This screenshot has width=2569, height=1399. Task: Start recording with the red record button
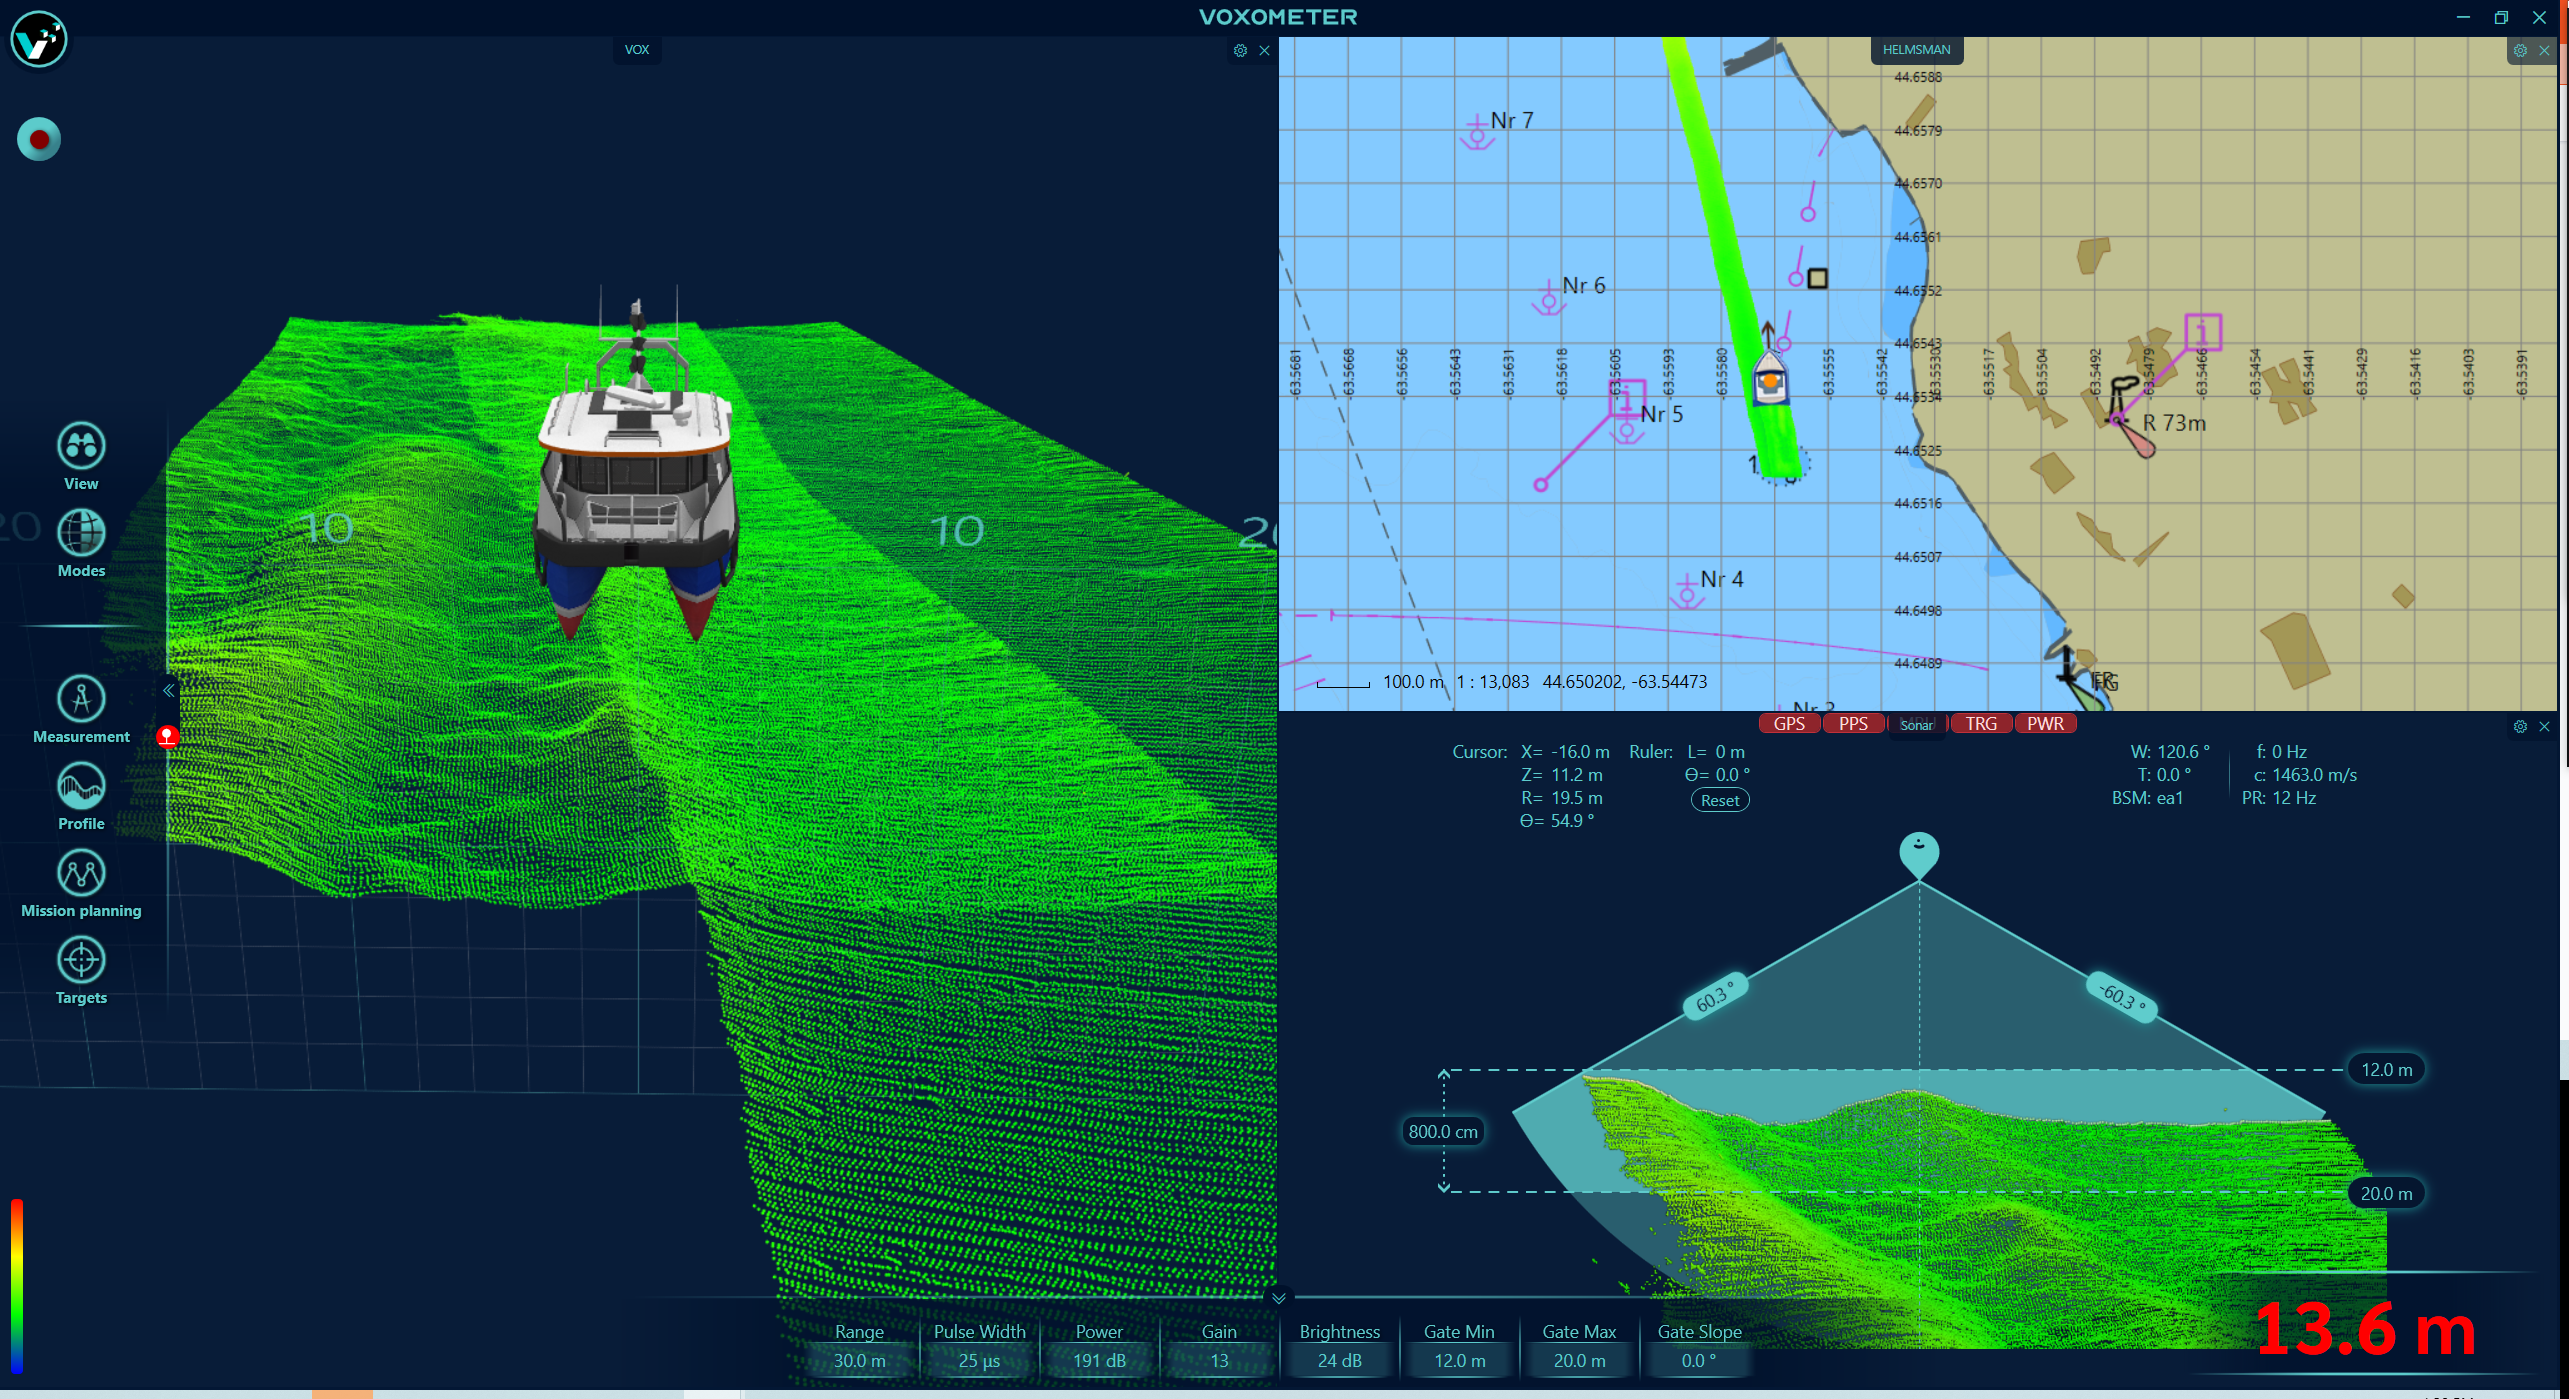(39, 139)
